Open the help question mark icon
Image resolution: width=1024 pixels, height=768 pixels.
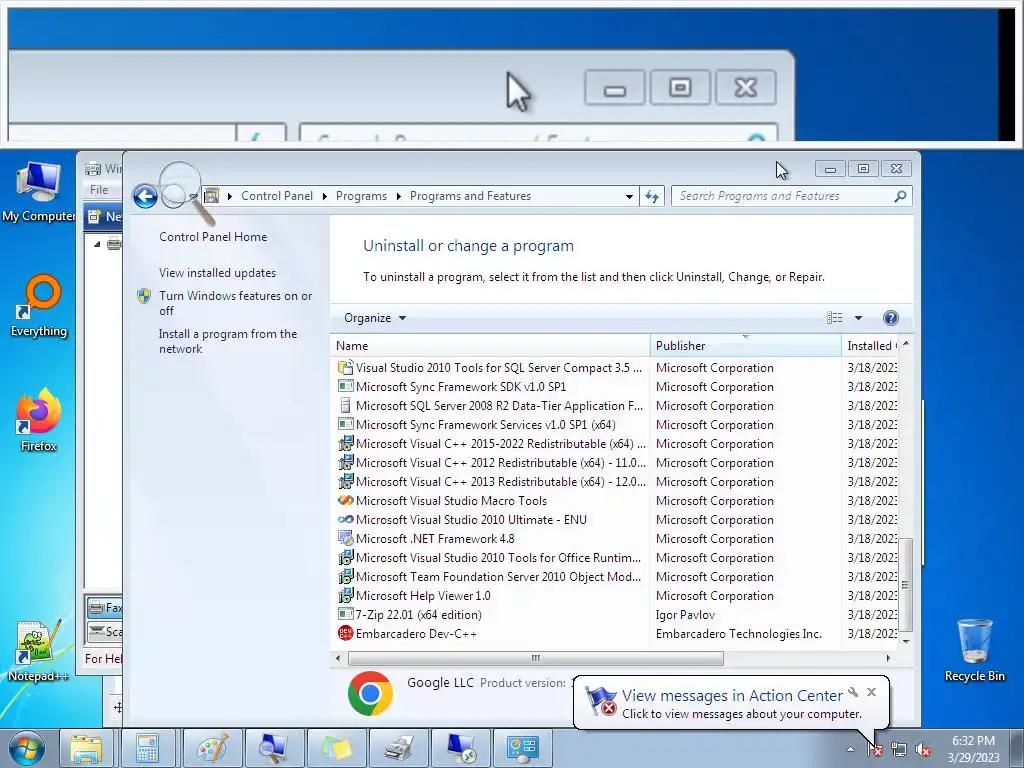891,318
